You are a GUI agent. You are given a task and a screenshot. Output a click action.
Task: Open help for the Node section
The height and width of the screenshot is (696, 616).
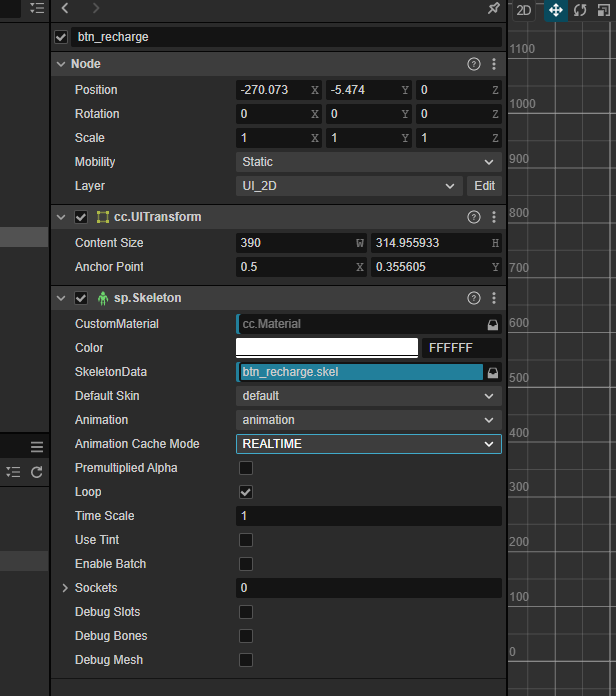474,64
